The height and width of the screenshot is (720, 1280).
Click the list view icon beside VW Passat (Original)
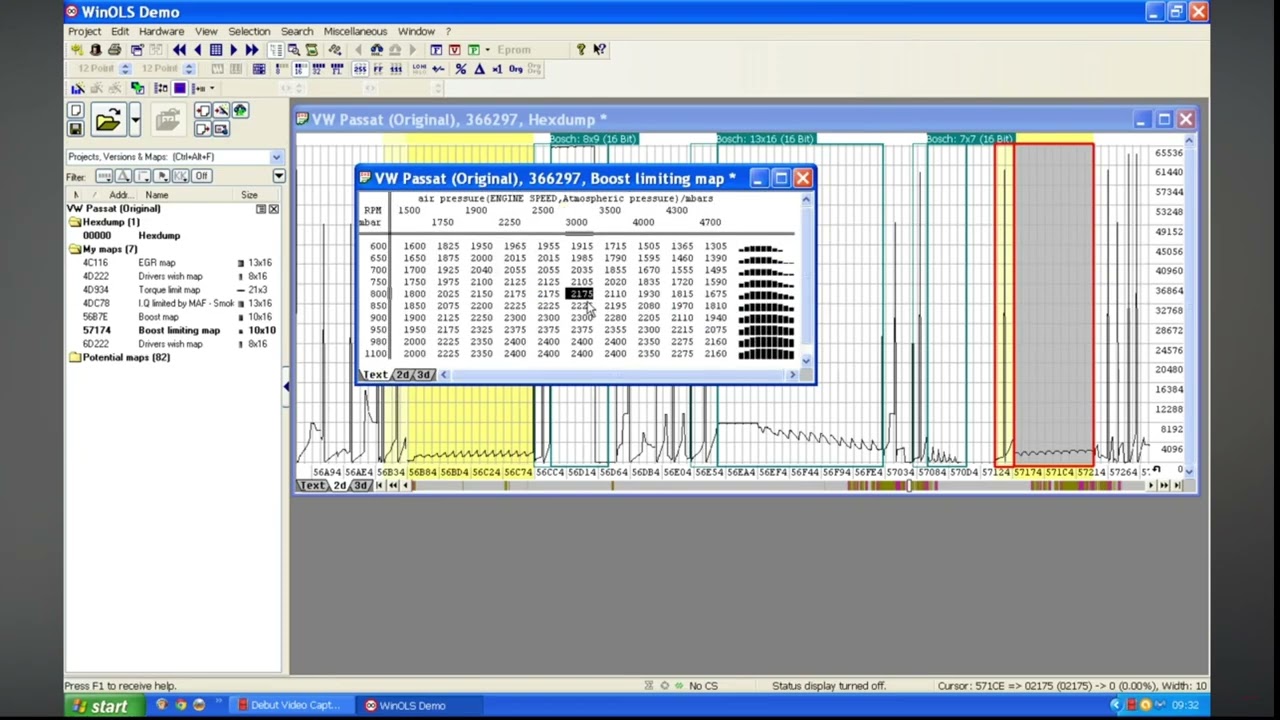pyautogui.click(x=261, y=209)
